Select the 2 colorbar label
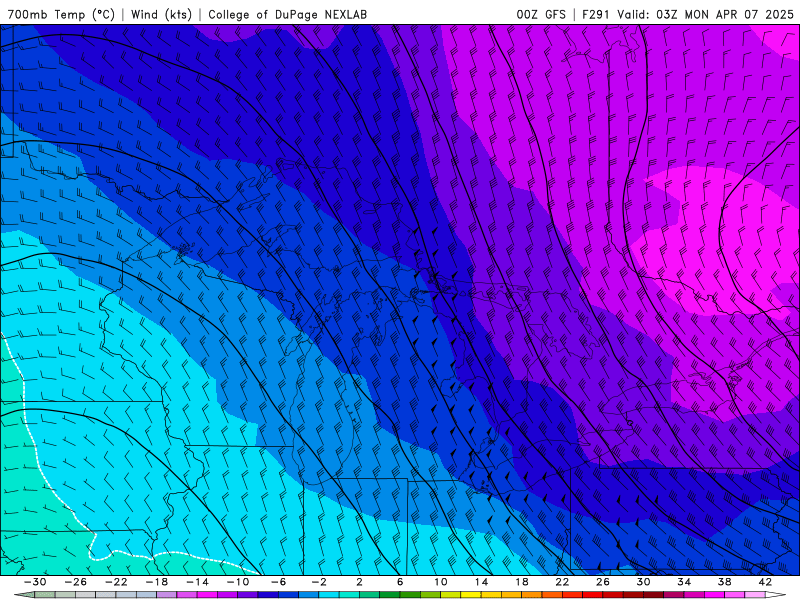The width and height of the screenshot is (800, 600). (359, 582)
